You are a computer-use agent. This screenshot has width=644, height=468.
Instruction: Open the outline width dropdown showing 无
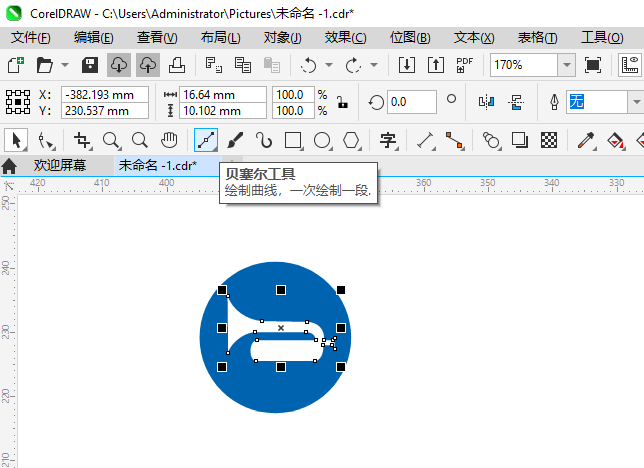click(x=636, y=102)
